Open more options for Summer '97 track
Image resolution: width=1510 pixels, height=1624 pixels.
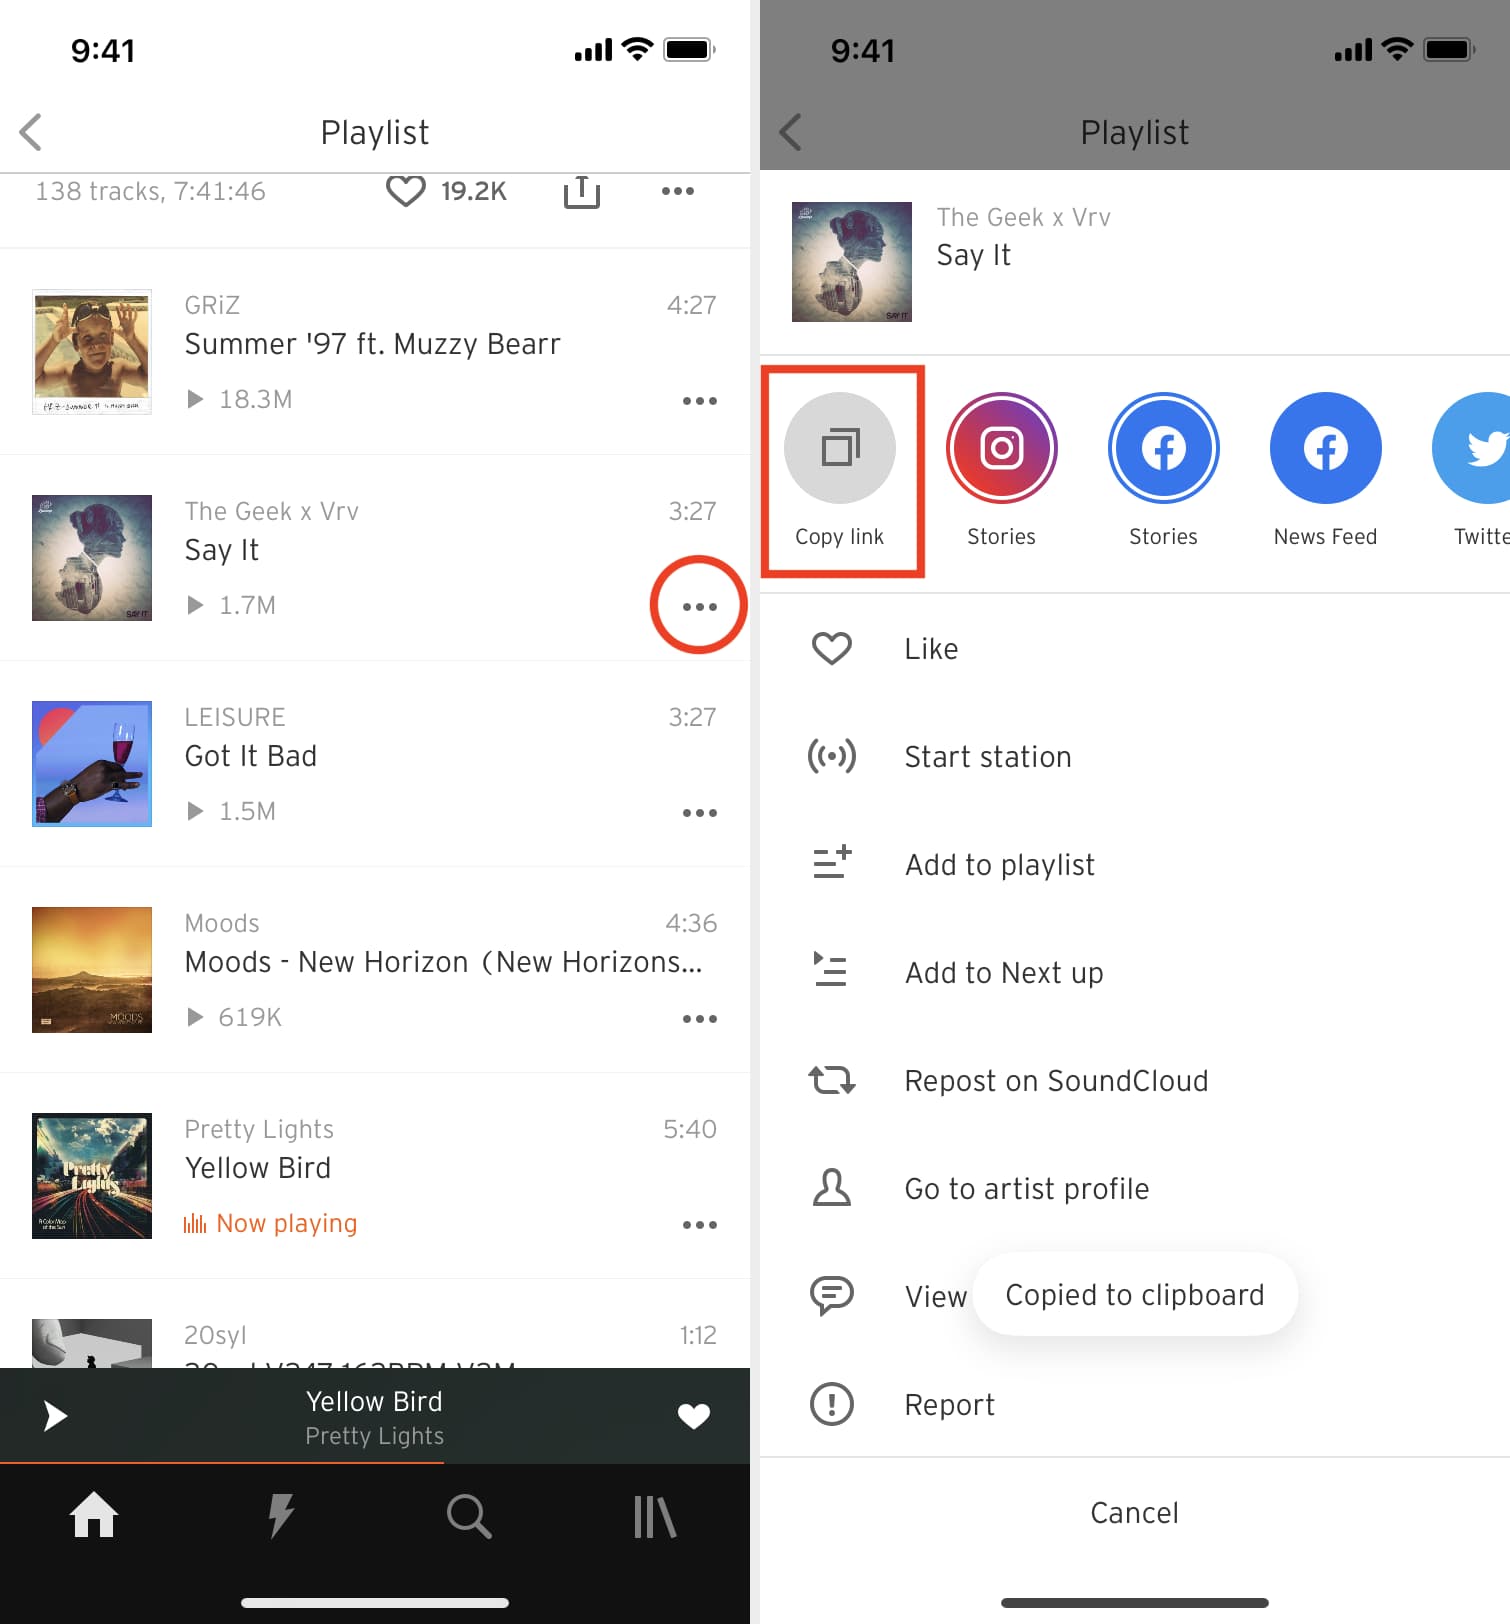(x=699, y=401)
